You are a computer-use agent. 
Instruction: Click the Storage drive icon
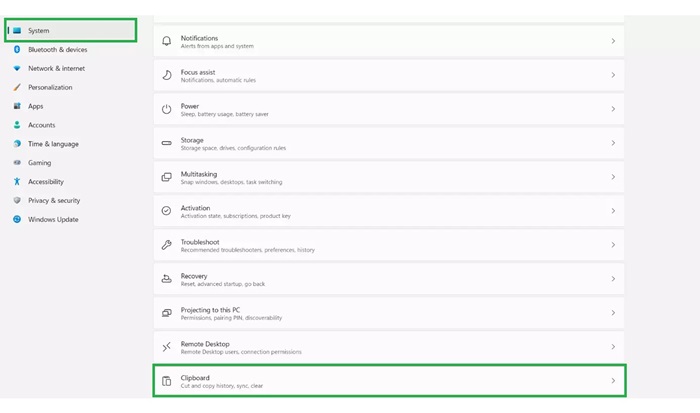point(167,143)
